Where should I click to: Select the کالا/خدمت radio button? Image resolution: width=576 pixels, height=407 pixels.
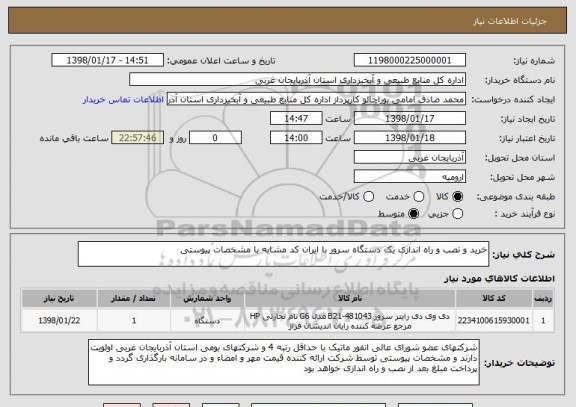click(x=368, y=197)
